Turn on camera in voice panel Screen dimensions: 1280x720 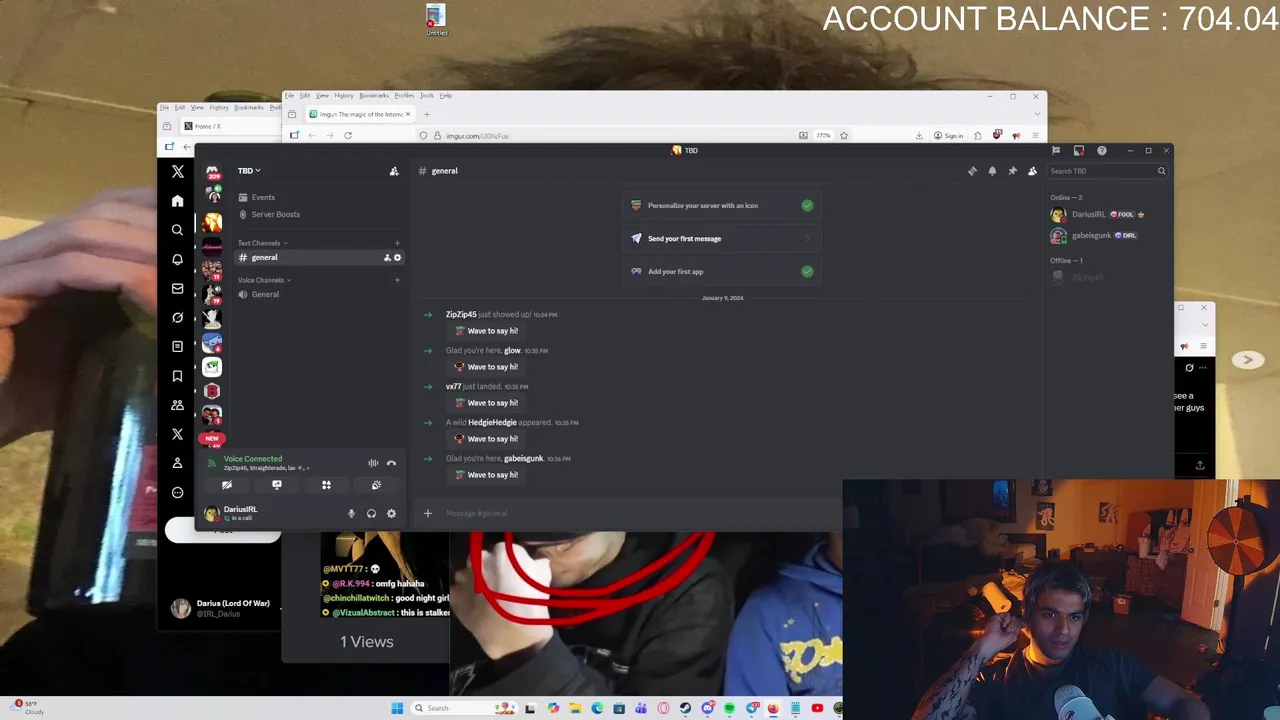coord(227,485)
